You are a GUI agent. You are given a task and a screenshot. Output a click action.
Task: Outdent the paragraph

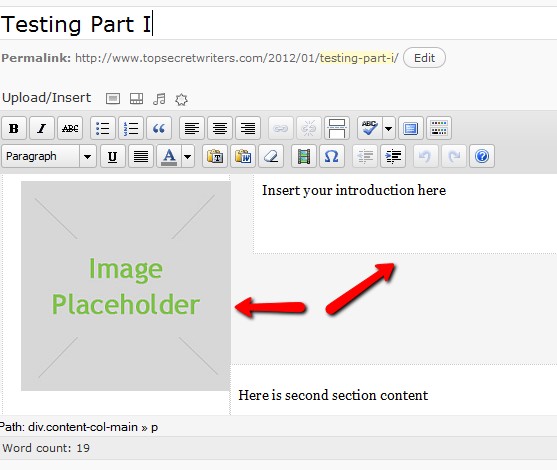(365, 156)
